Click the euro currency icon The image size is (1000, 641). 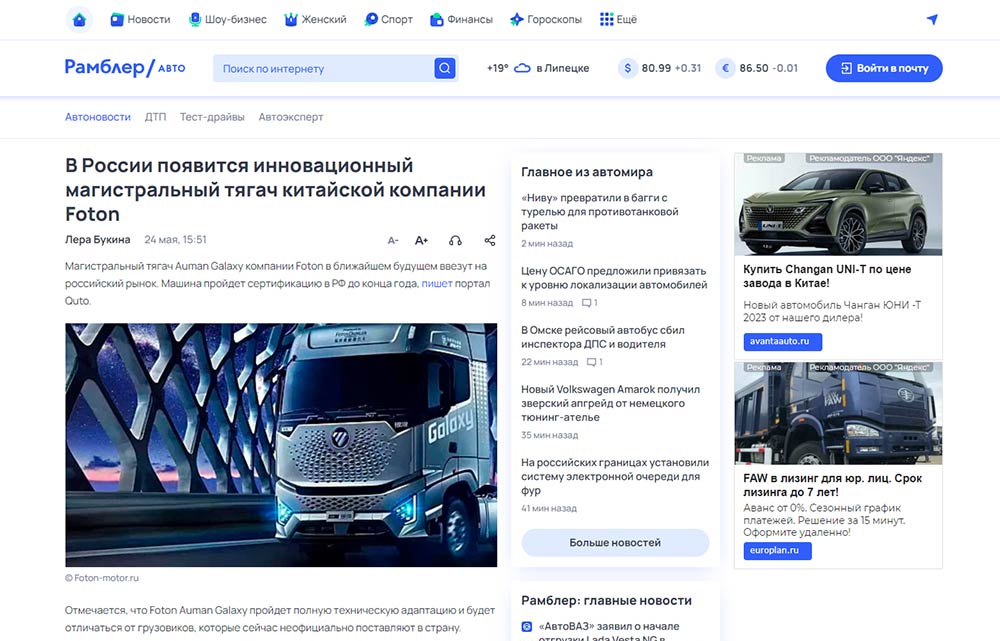click(725, 68)
